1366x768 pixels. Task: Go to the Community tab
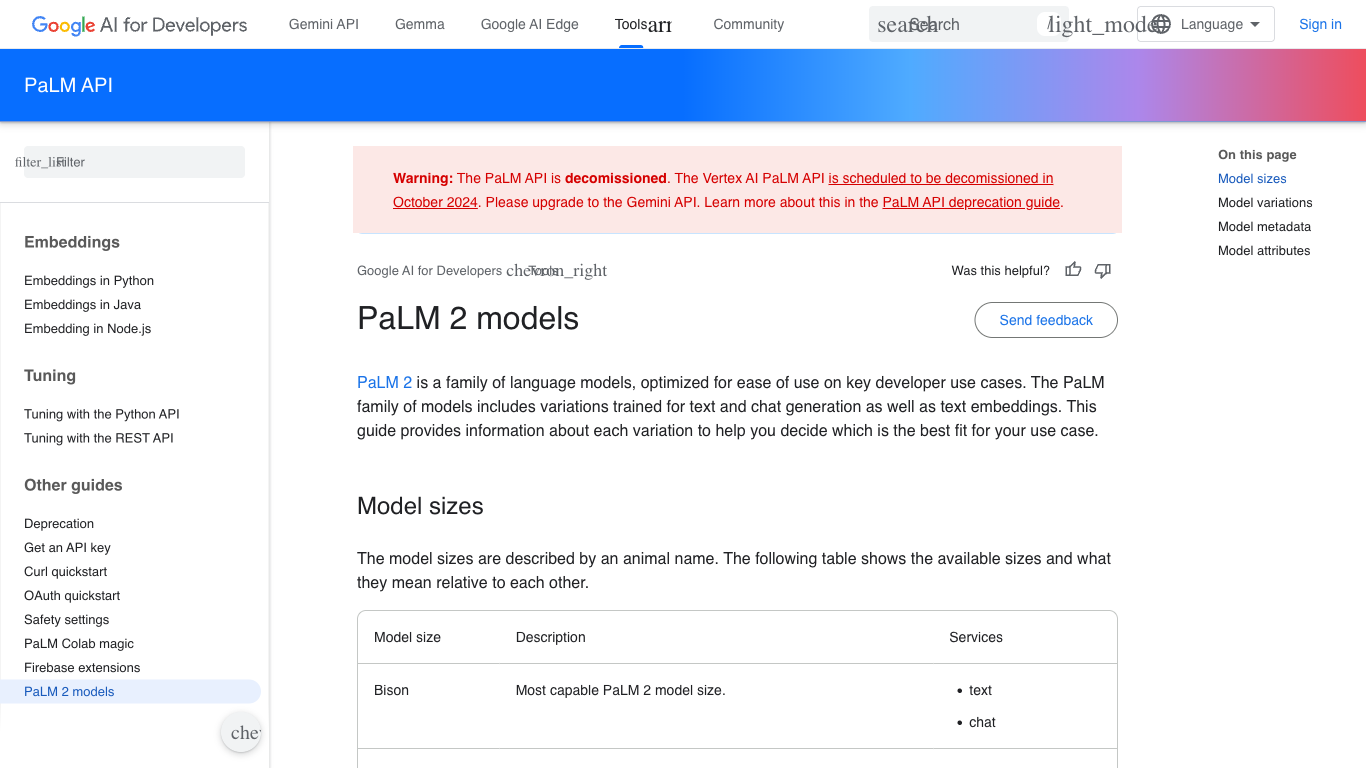pos(748,24)
